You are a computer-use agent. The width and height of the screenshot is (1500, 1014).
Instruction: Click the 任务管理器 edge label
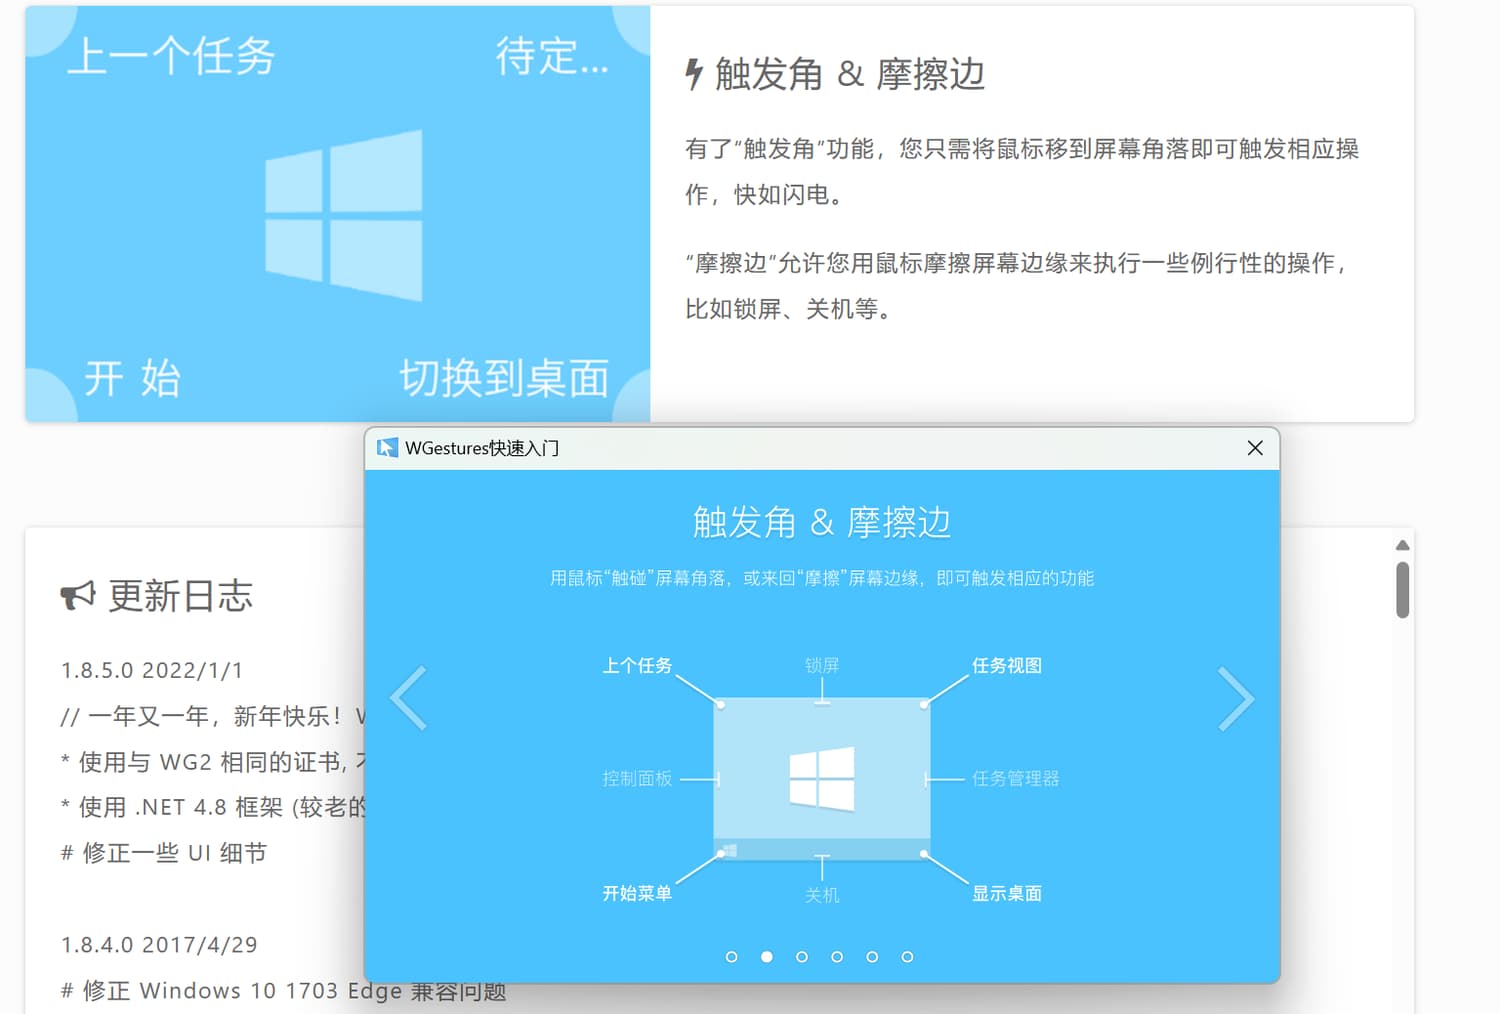click(x=1015, y=778)
